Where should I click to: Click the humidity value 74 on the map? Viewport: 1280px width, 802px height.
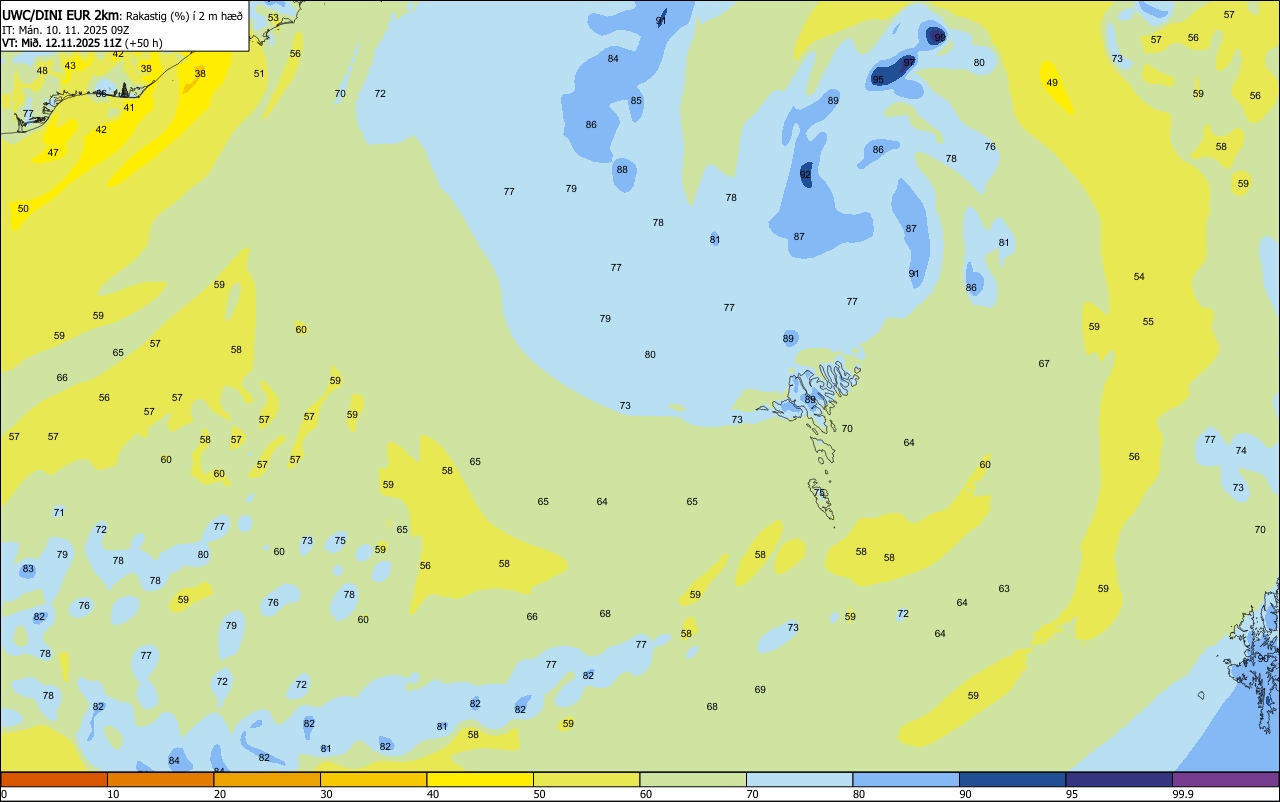click(1241, 451)
